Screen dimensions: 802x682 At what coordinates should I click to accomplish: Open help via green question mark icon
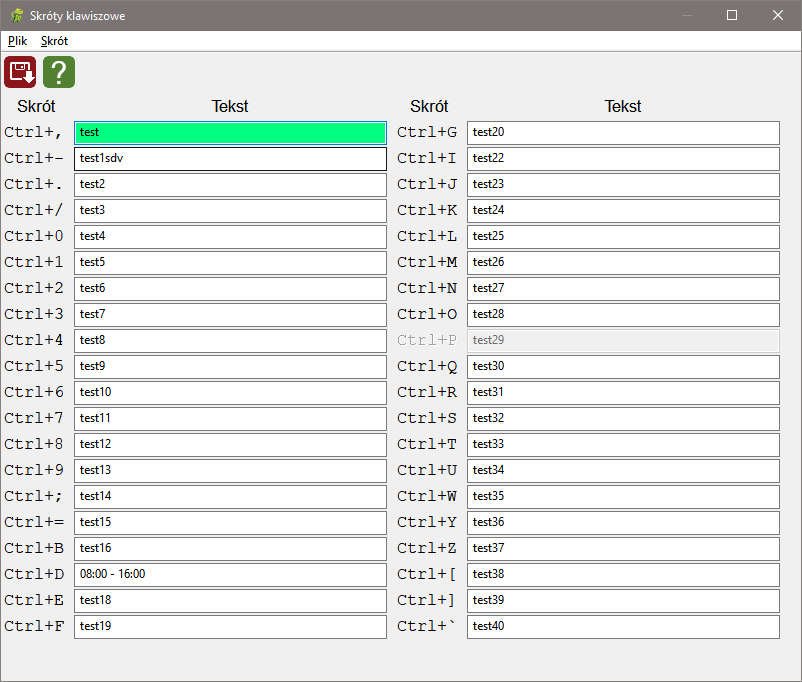(x=59, y=72)
